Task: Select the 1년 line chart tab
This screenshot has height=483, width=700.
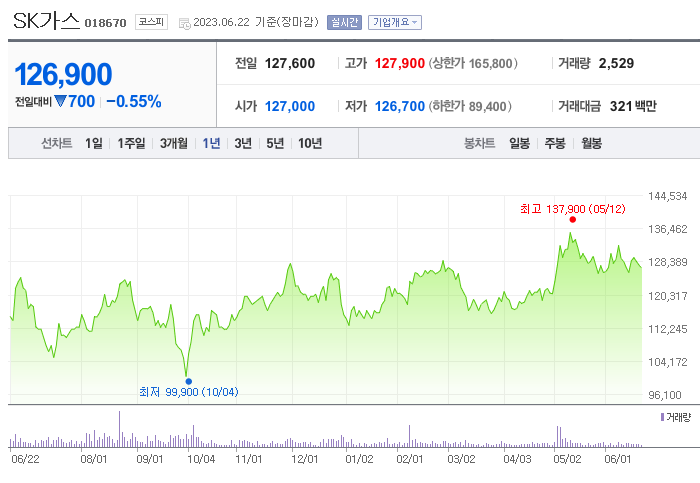Action: (211, 143)
